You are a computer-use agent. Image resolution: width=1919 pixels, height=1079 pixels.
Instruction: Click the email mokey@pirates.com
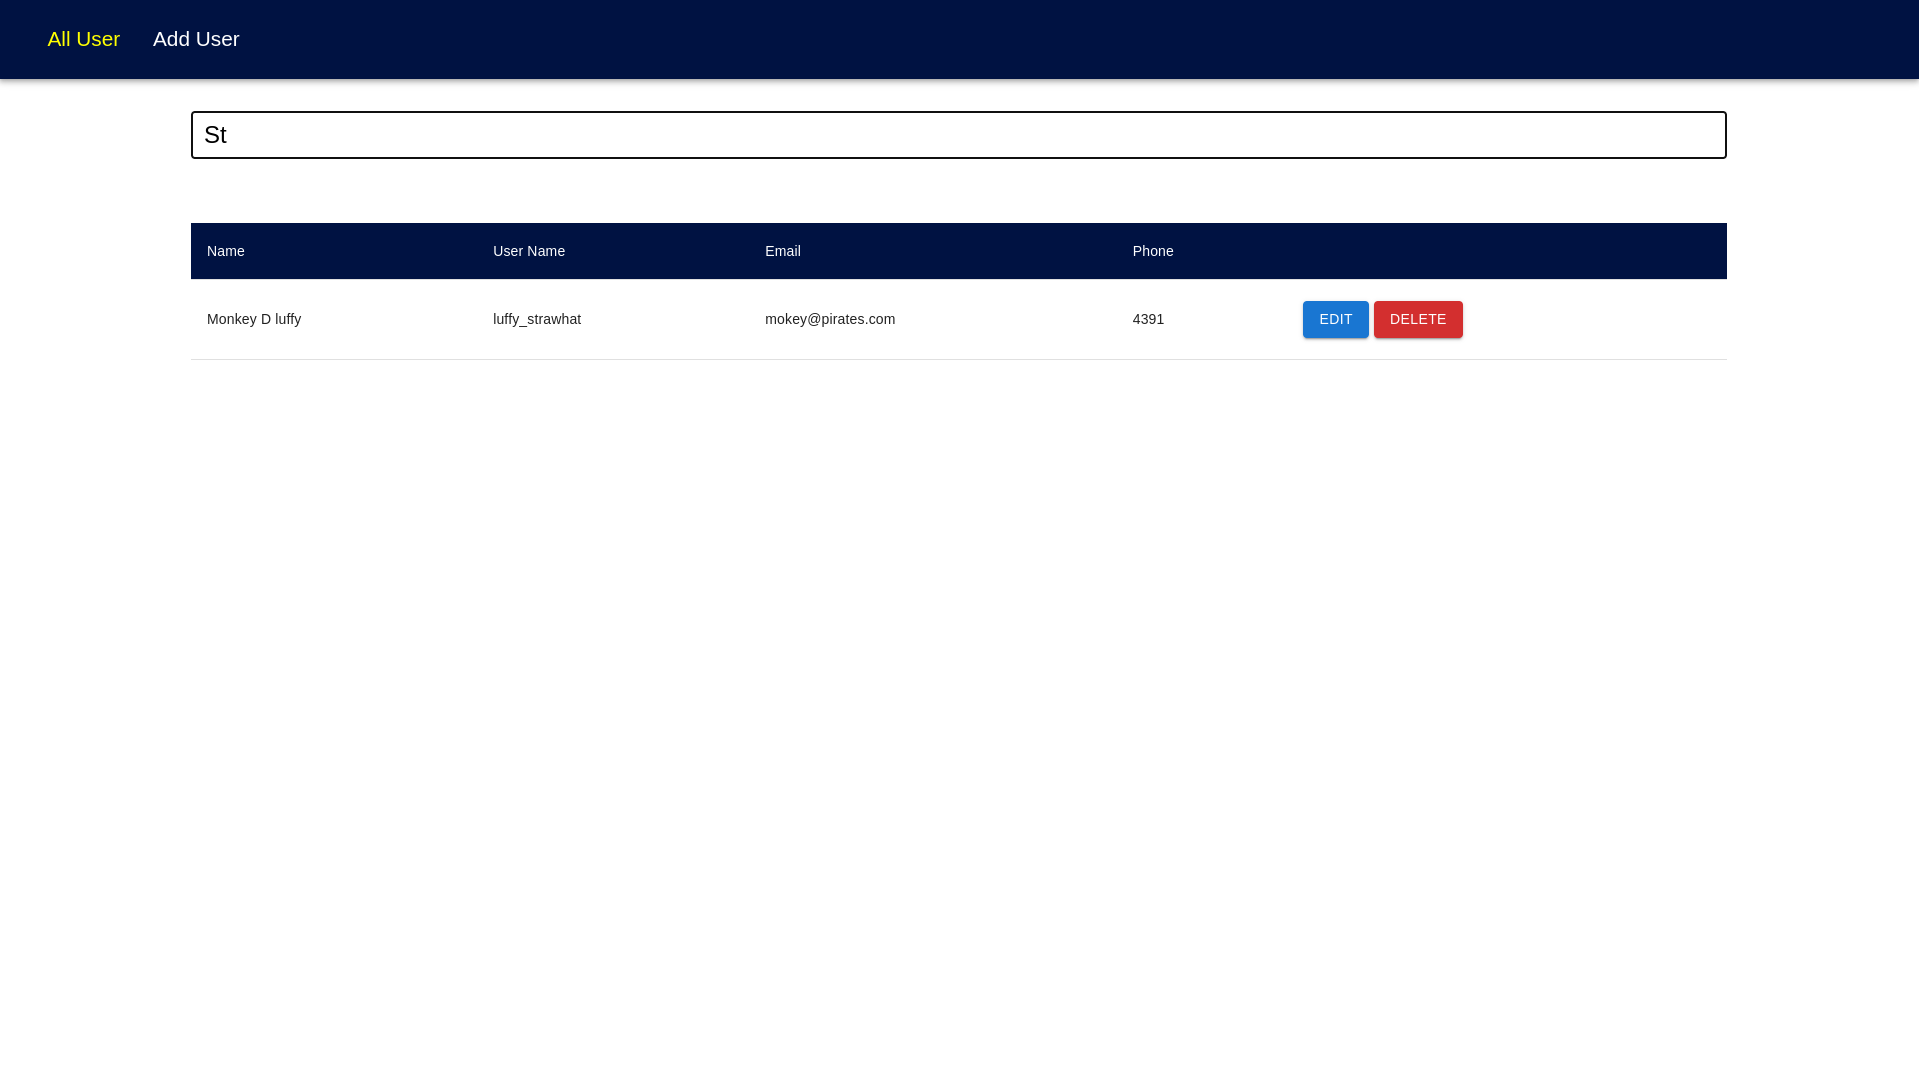tap(829, 319)
